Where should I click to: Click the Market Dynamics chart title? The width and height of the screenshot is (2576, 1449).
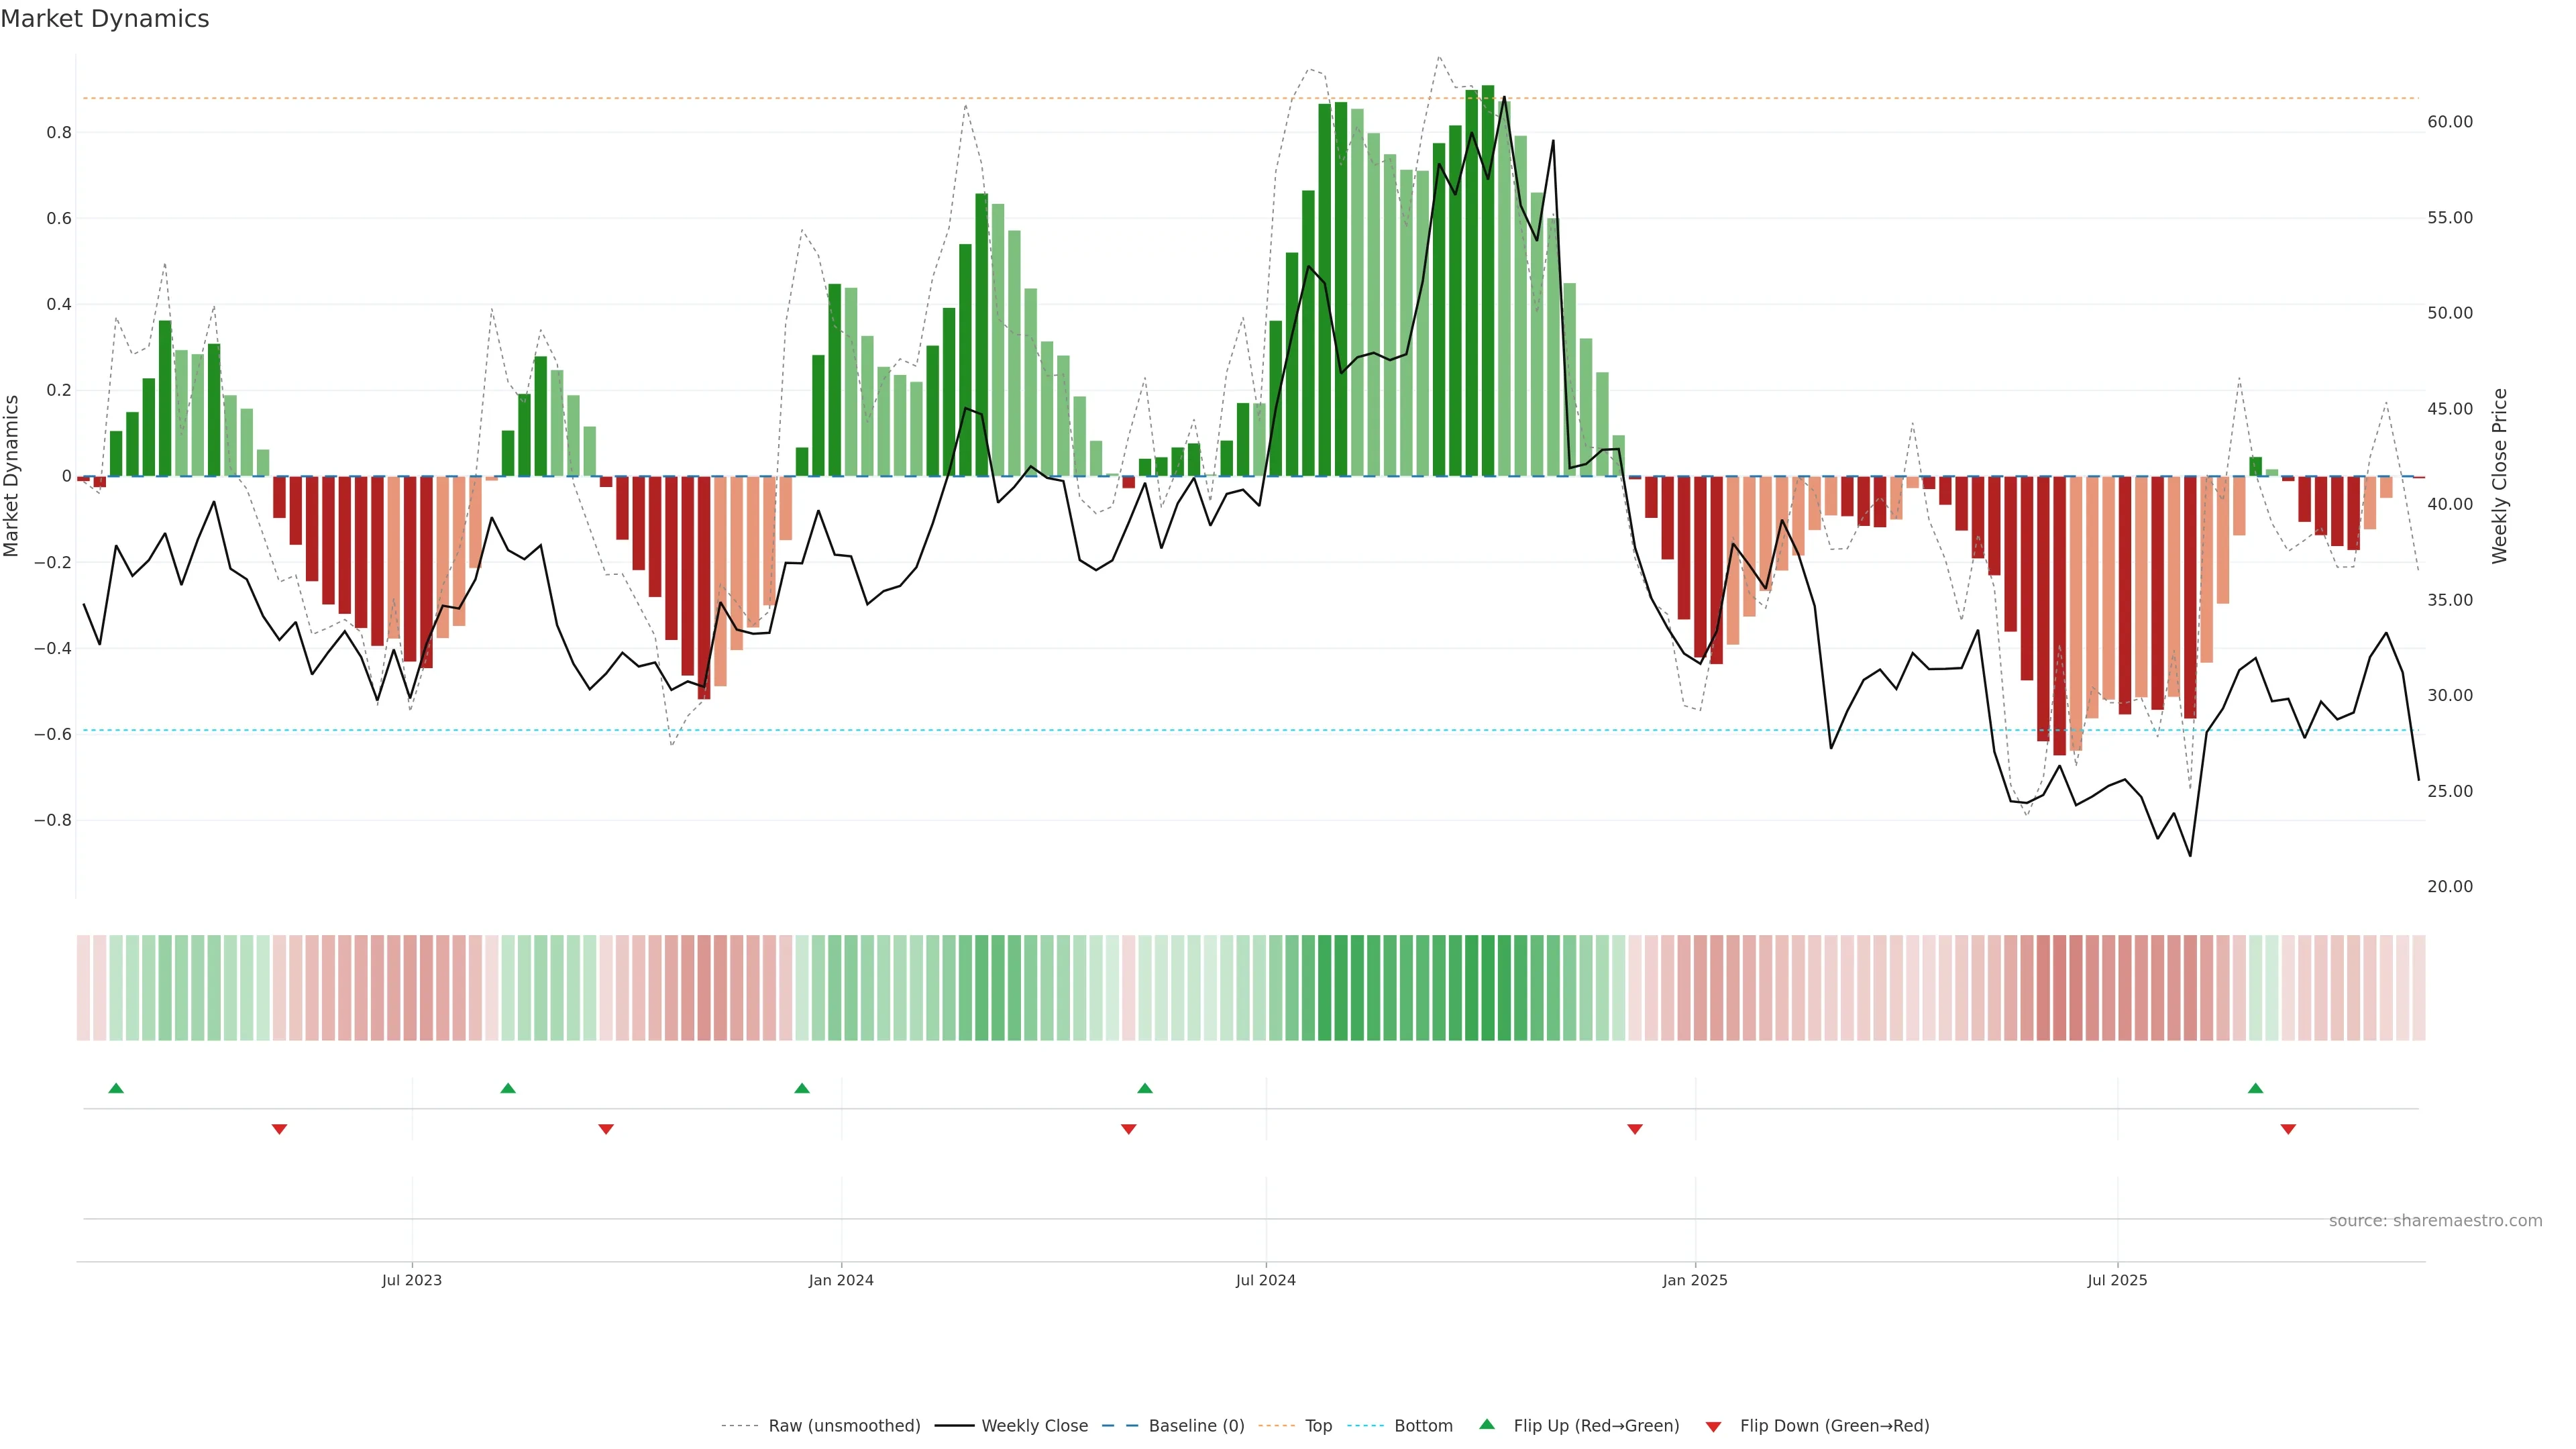[x=105, y=19]
